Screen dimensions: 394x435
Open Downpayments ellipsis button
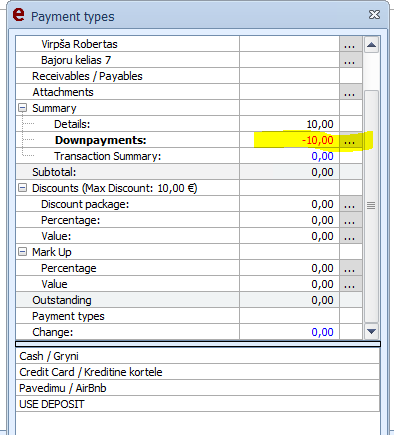[351, 140]
